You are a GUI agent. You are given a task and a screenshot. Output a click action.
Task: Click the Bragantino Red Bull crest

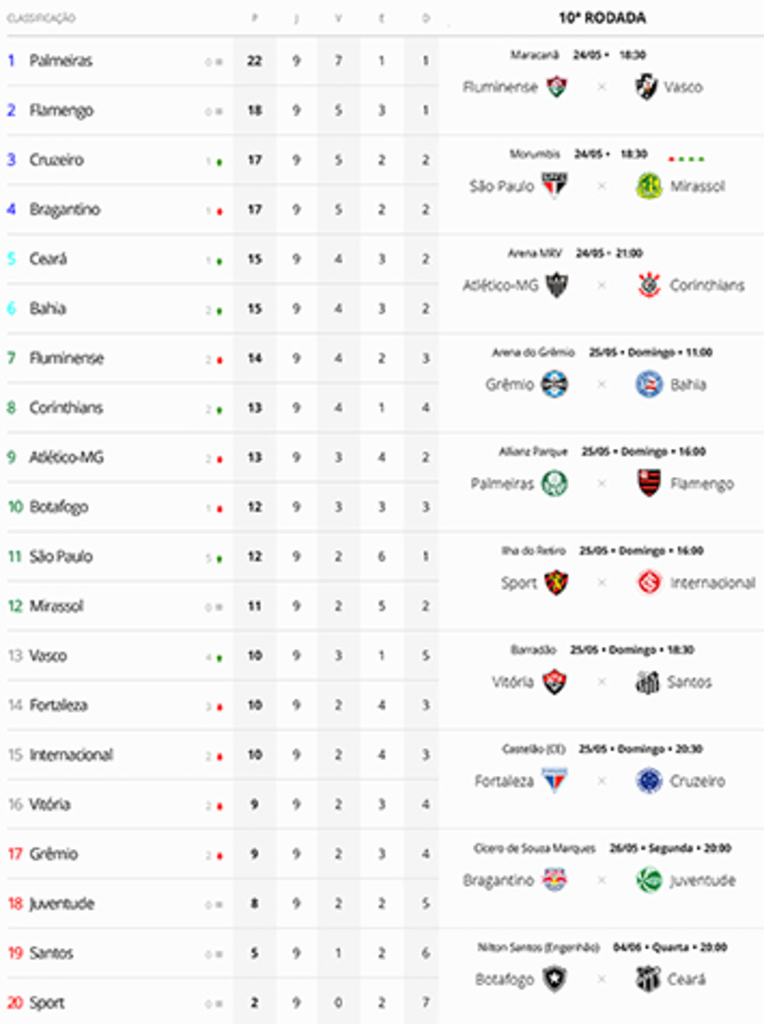(x=555, y=880)
